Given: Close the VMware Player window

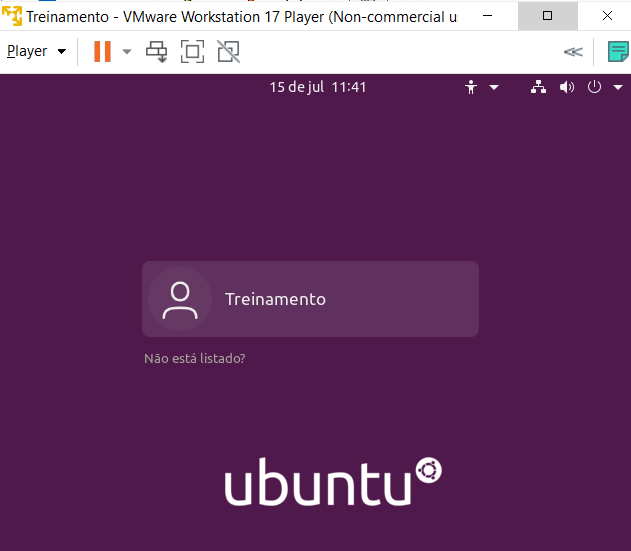Looking at the screenshot, I should pos(607,16).
